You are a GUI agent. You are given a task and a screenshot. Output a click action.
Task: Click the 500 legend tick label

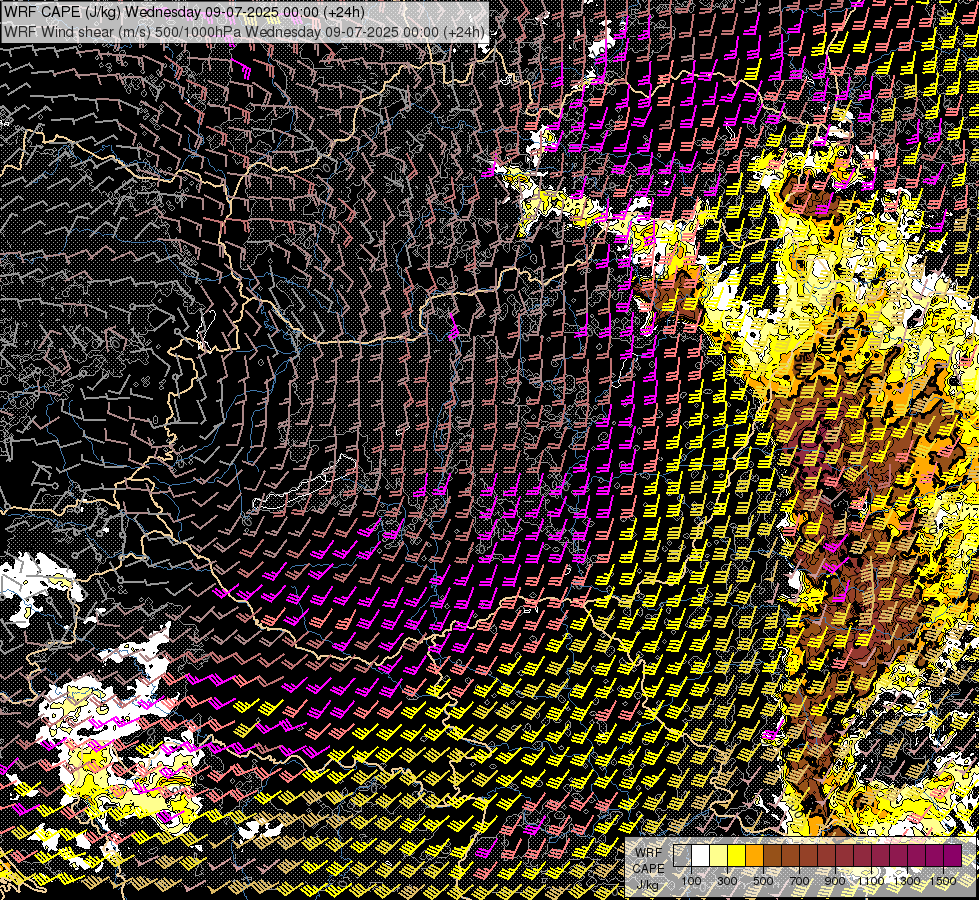click(763, 881)
